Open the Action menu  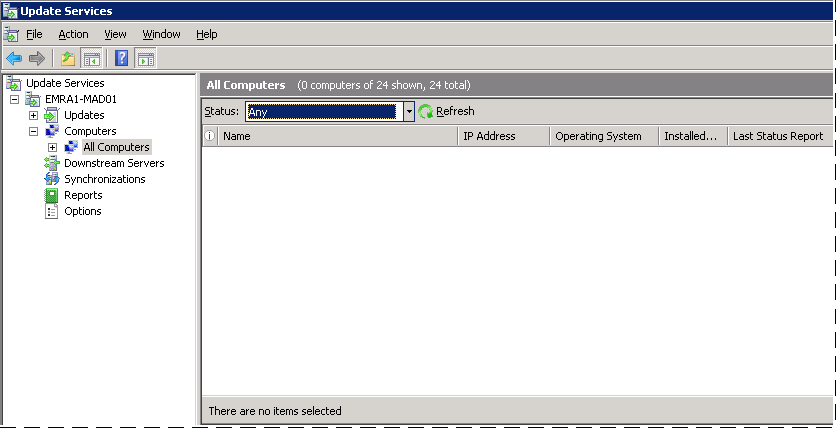[73, 34]
